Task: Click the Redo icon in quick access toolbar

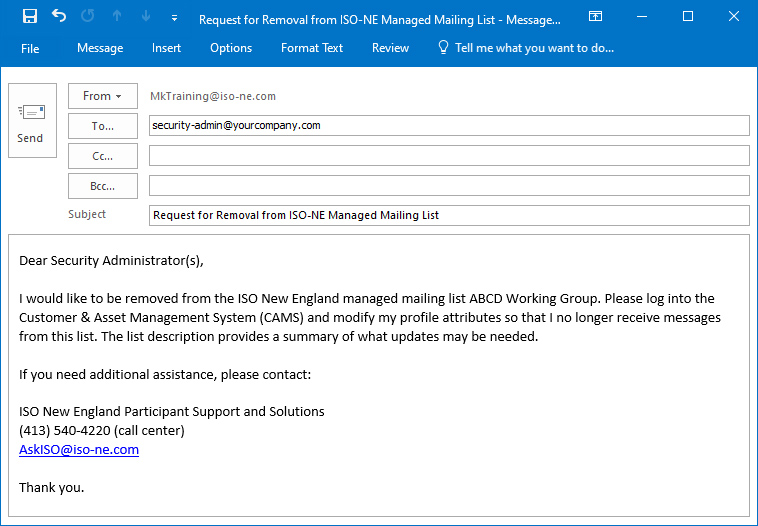Action: click(x=87, y=17)
